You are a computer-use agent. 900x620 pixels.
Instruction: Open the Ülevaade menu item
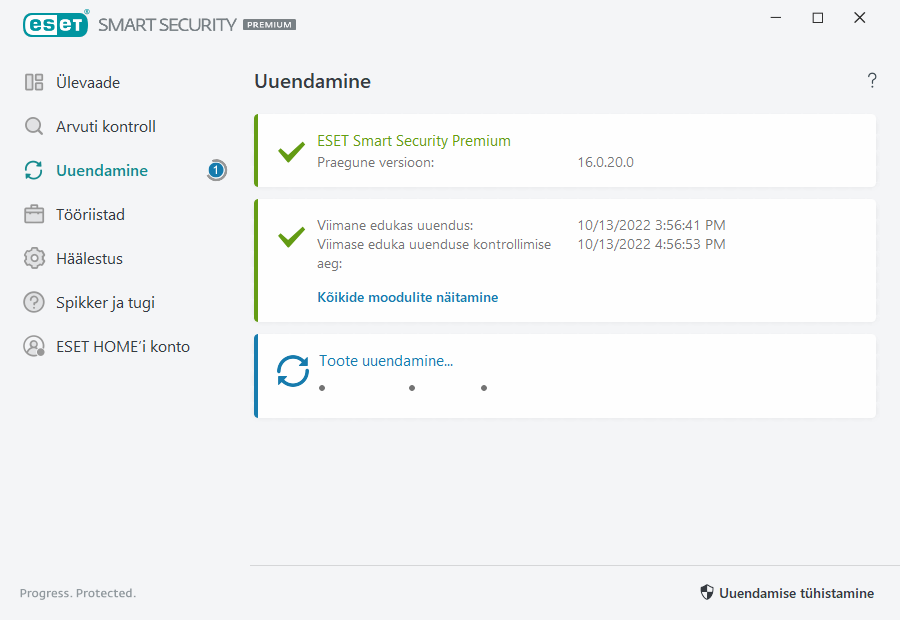(x=88, y=83)
